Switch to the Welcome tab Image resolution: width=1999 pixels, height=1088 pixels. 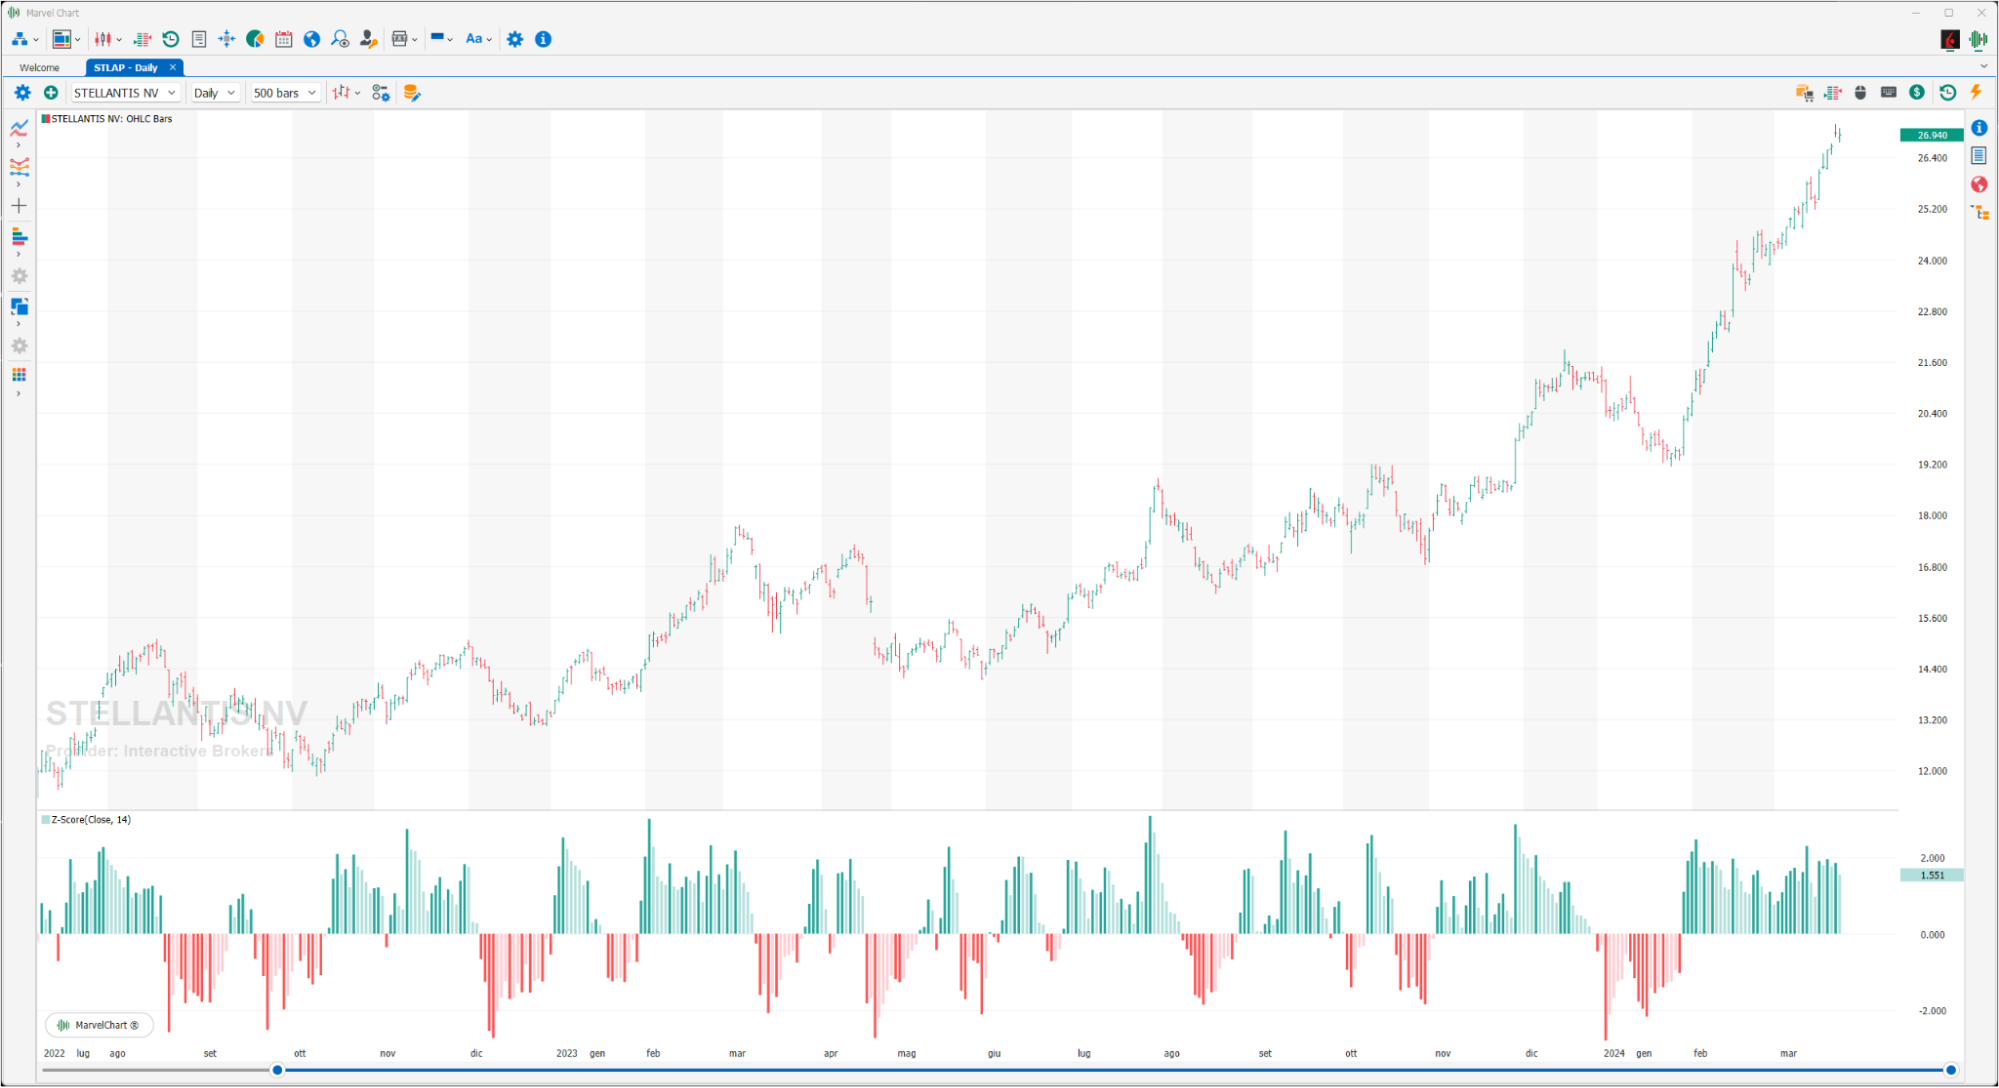pos(40,68)
